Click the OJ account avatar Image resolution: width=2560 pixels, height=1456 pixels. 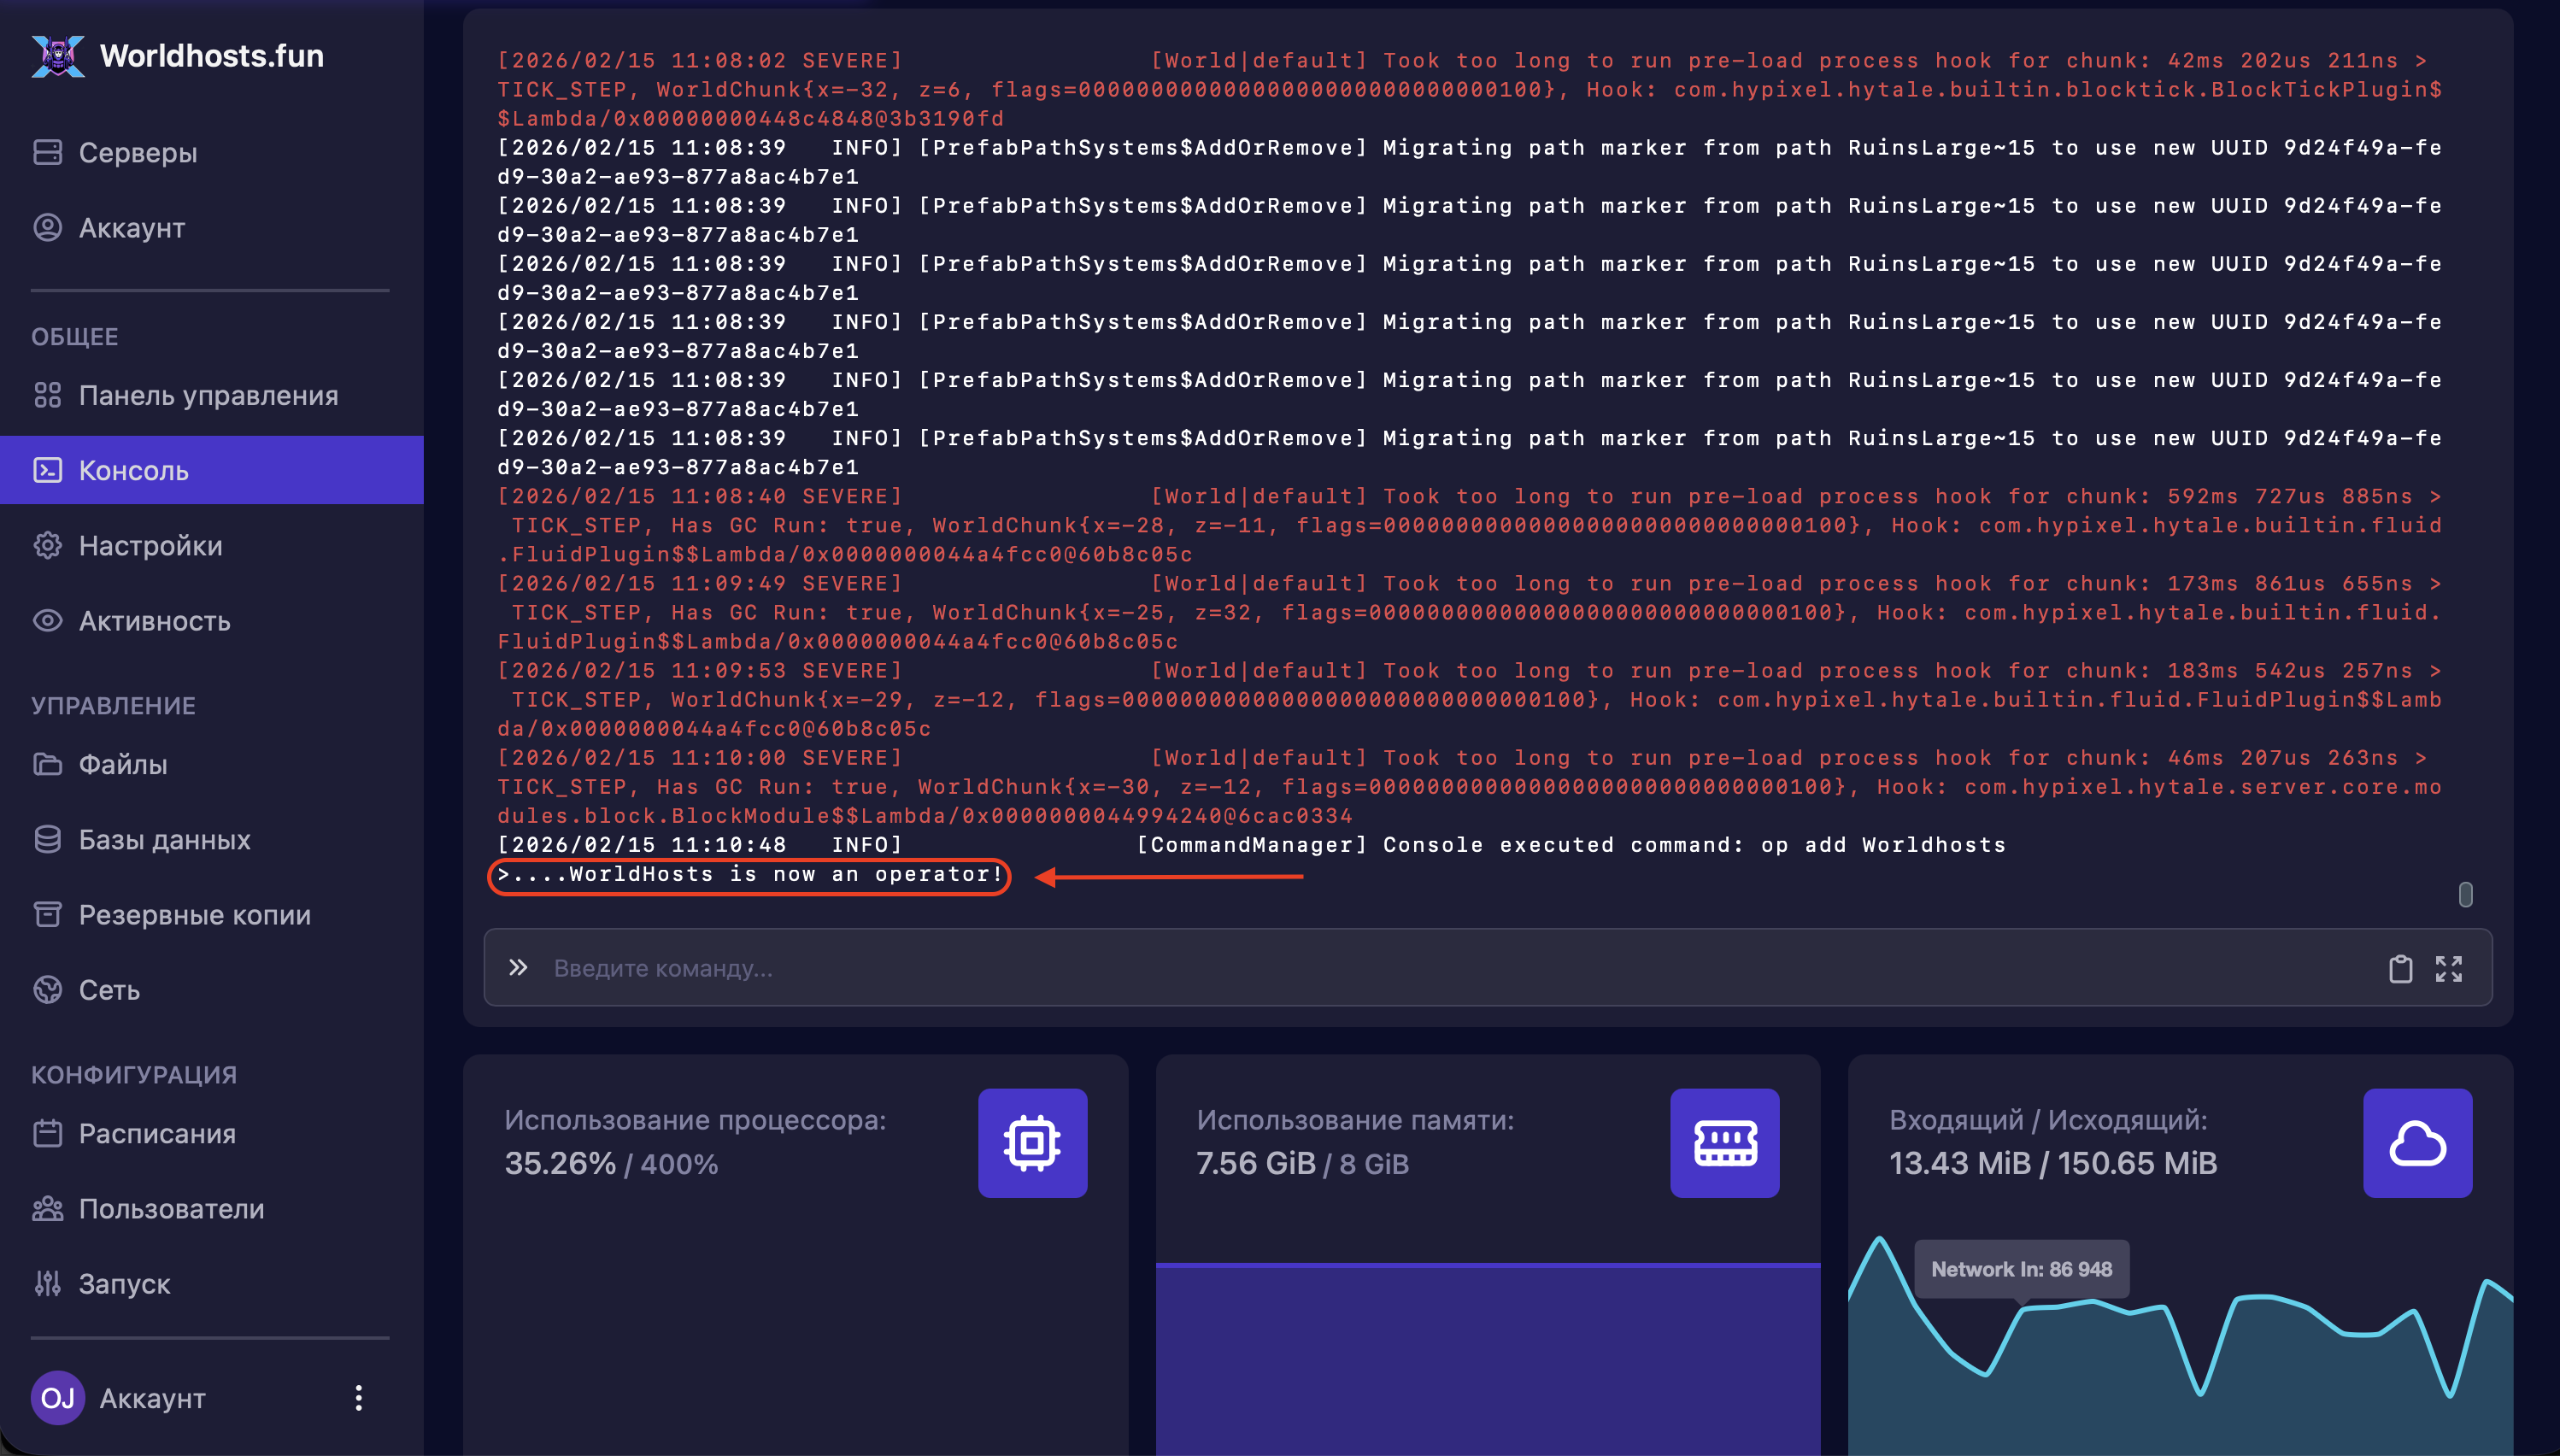pyautogui.click(x=57, y=1397)
